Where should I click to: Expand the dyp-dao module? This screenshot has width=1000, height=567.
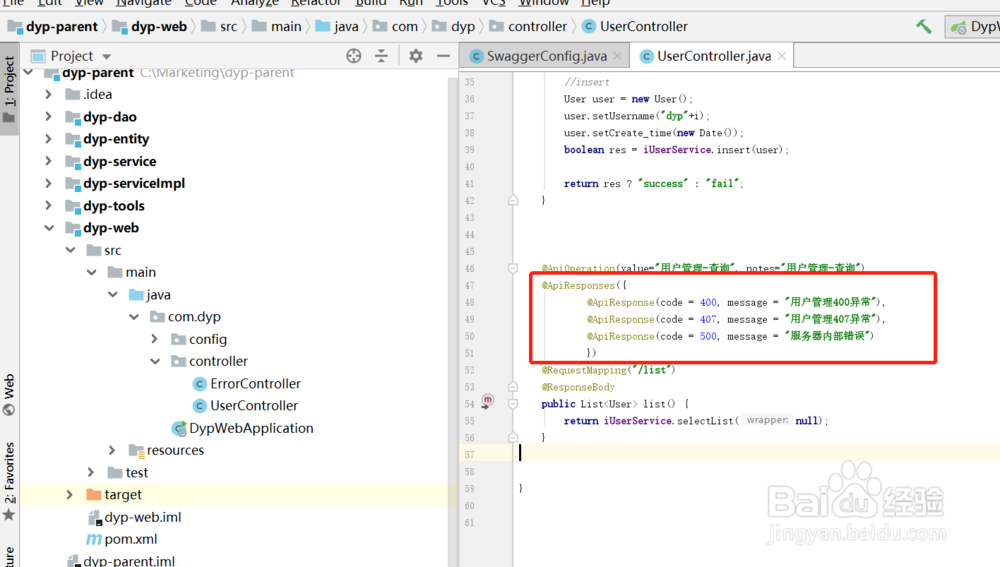(x=48, y=117)
